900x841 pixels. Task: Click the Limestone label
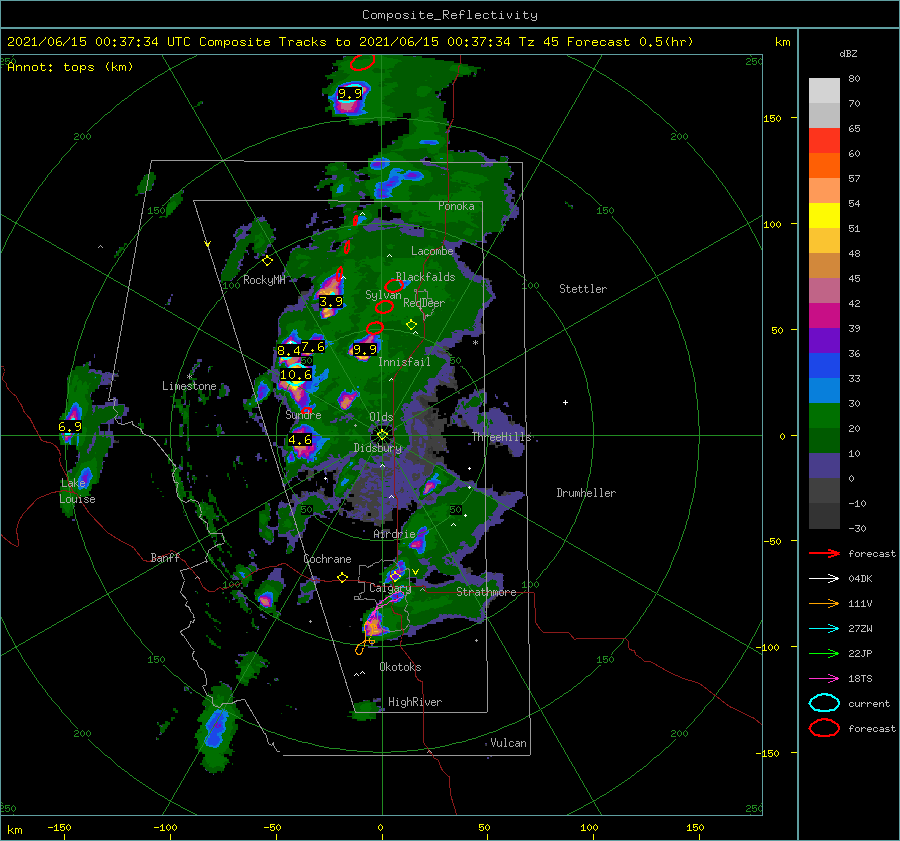pyautogui.click(x=189, y=386)
